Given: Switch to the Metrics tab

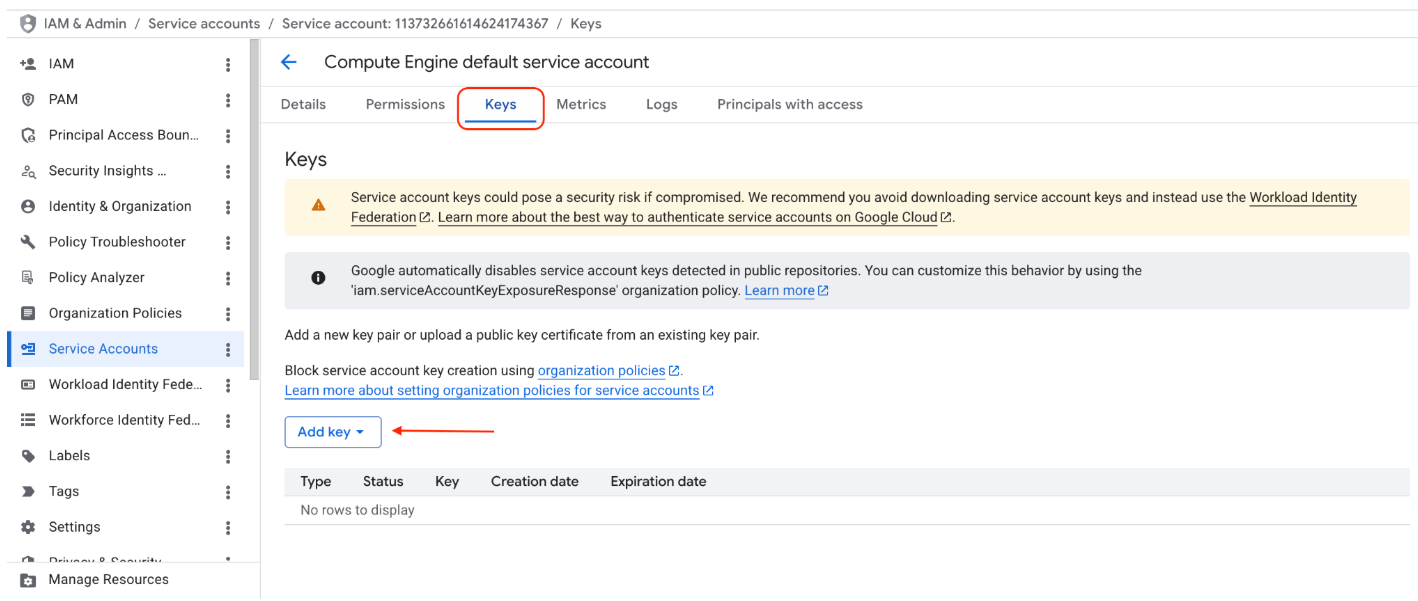Looking at the screenshot, I should click(x=581, y=104).
